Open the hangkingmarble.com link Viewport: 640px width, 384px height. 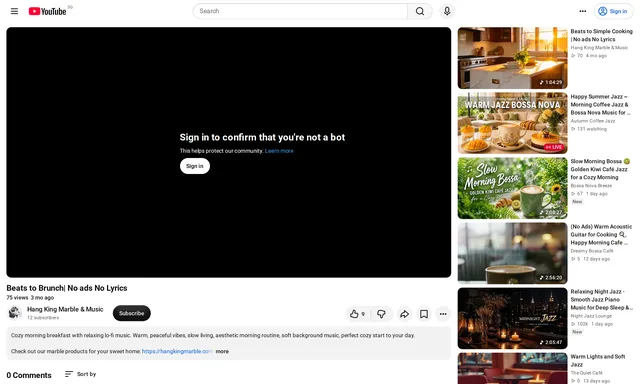pos(177,351)
